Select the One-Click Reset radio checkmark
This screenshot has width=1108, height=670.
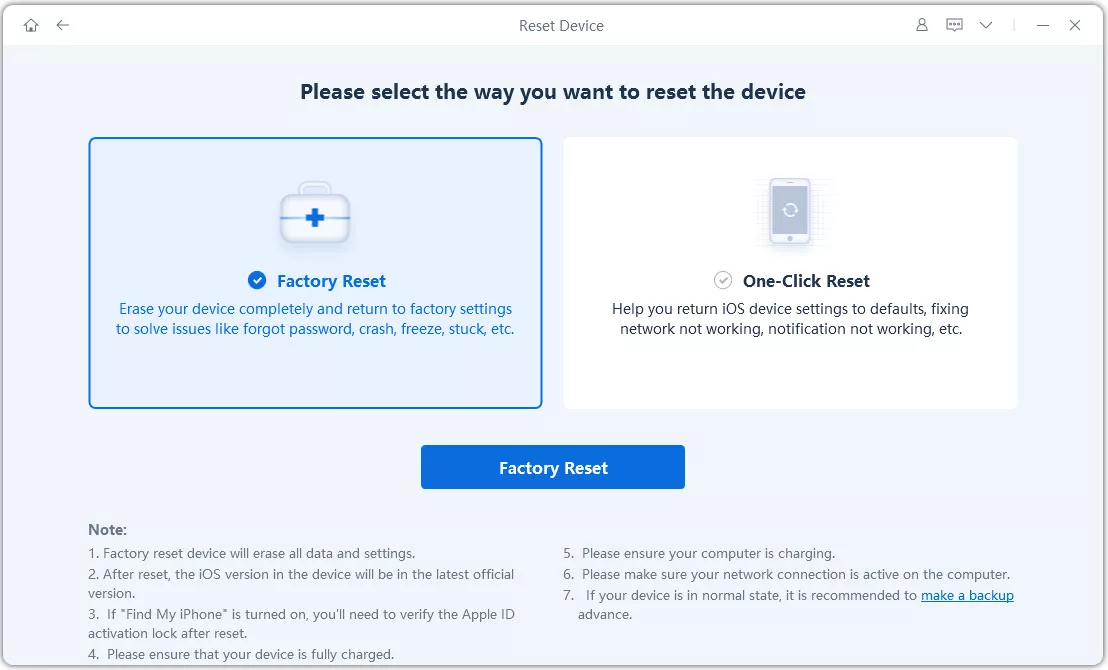point(723,281)
